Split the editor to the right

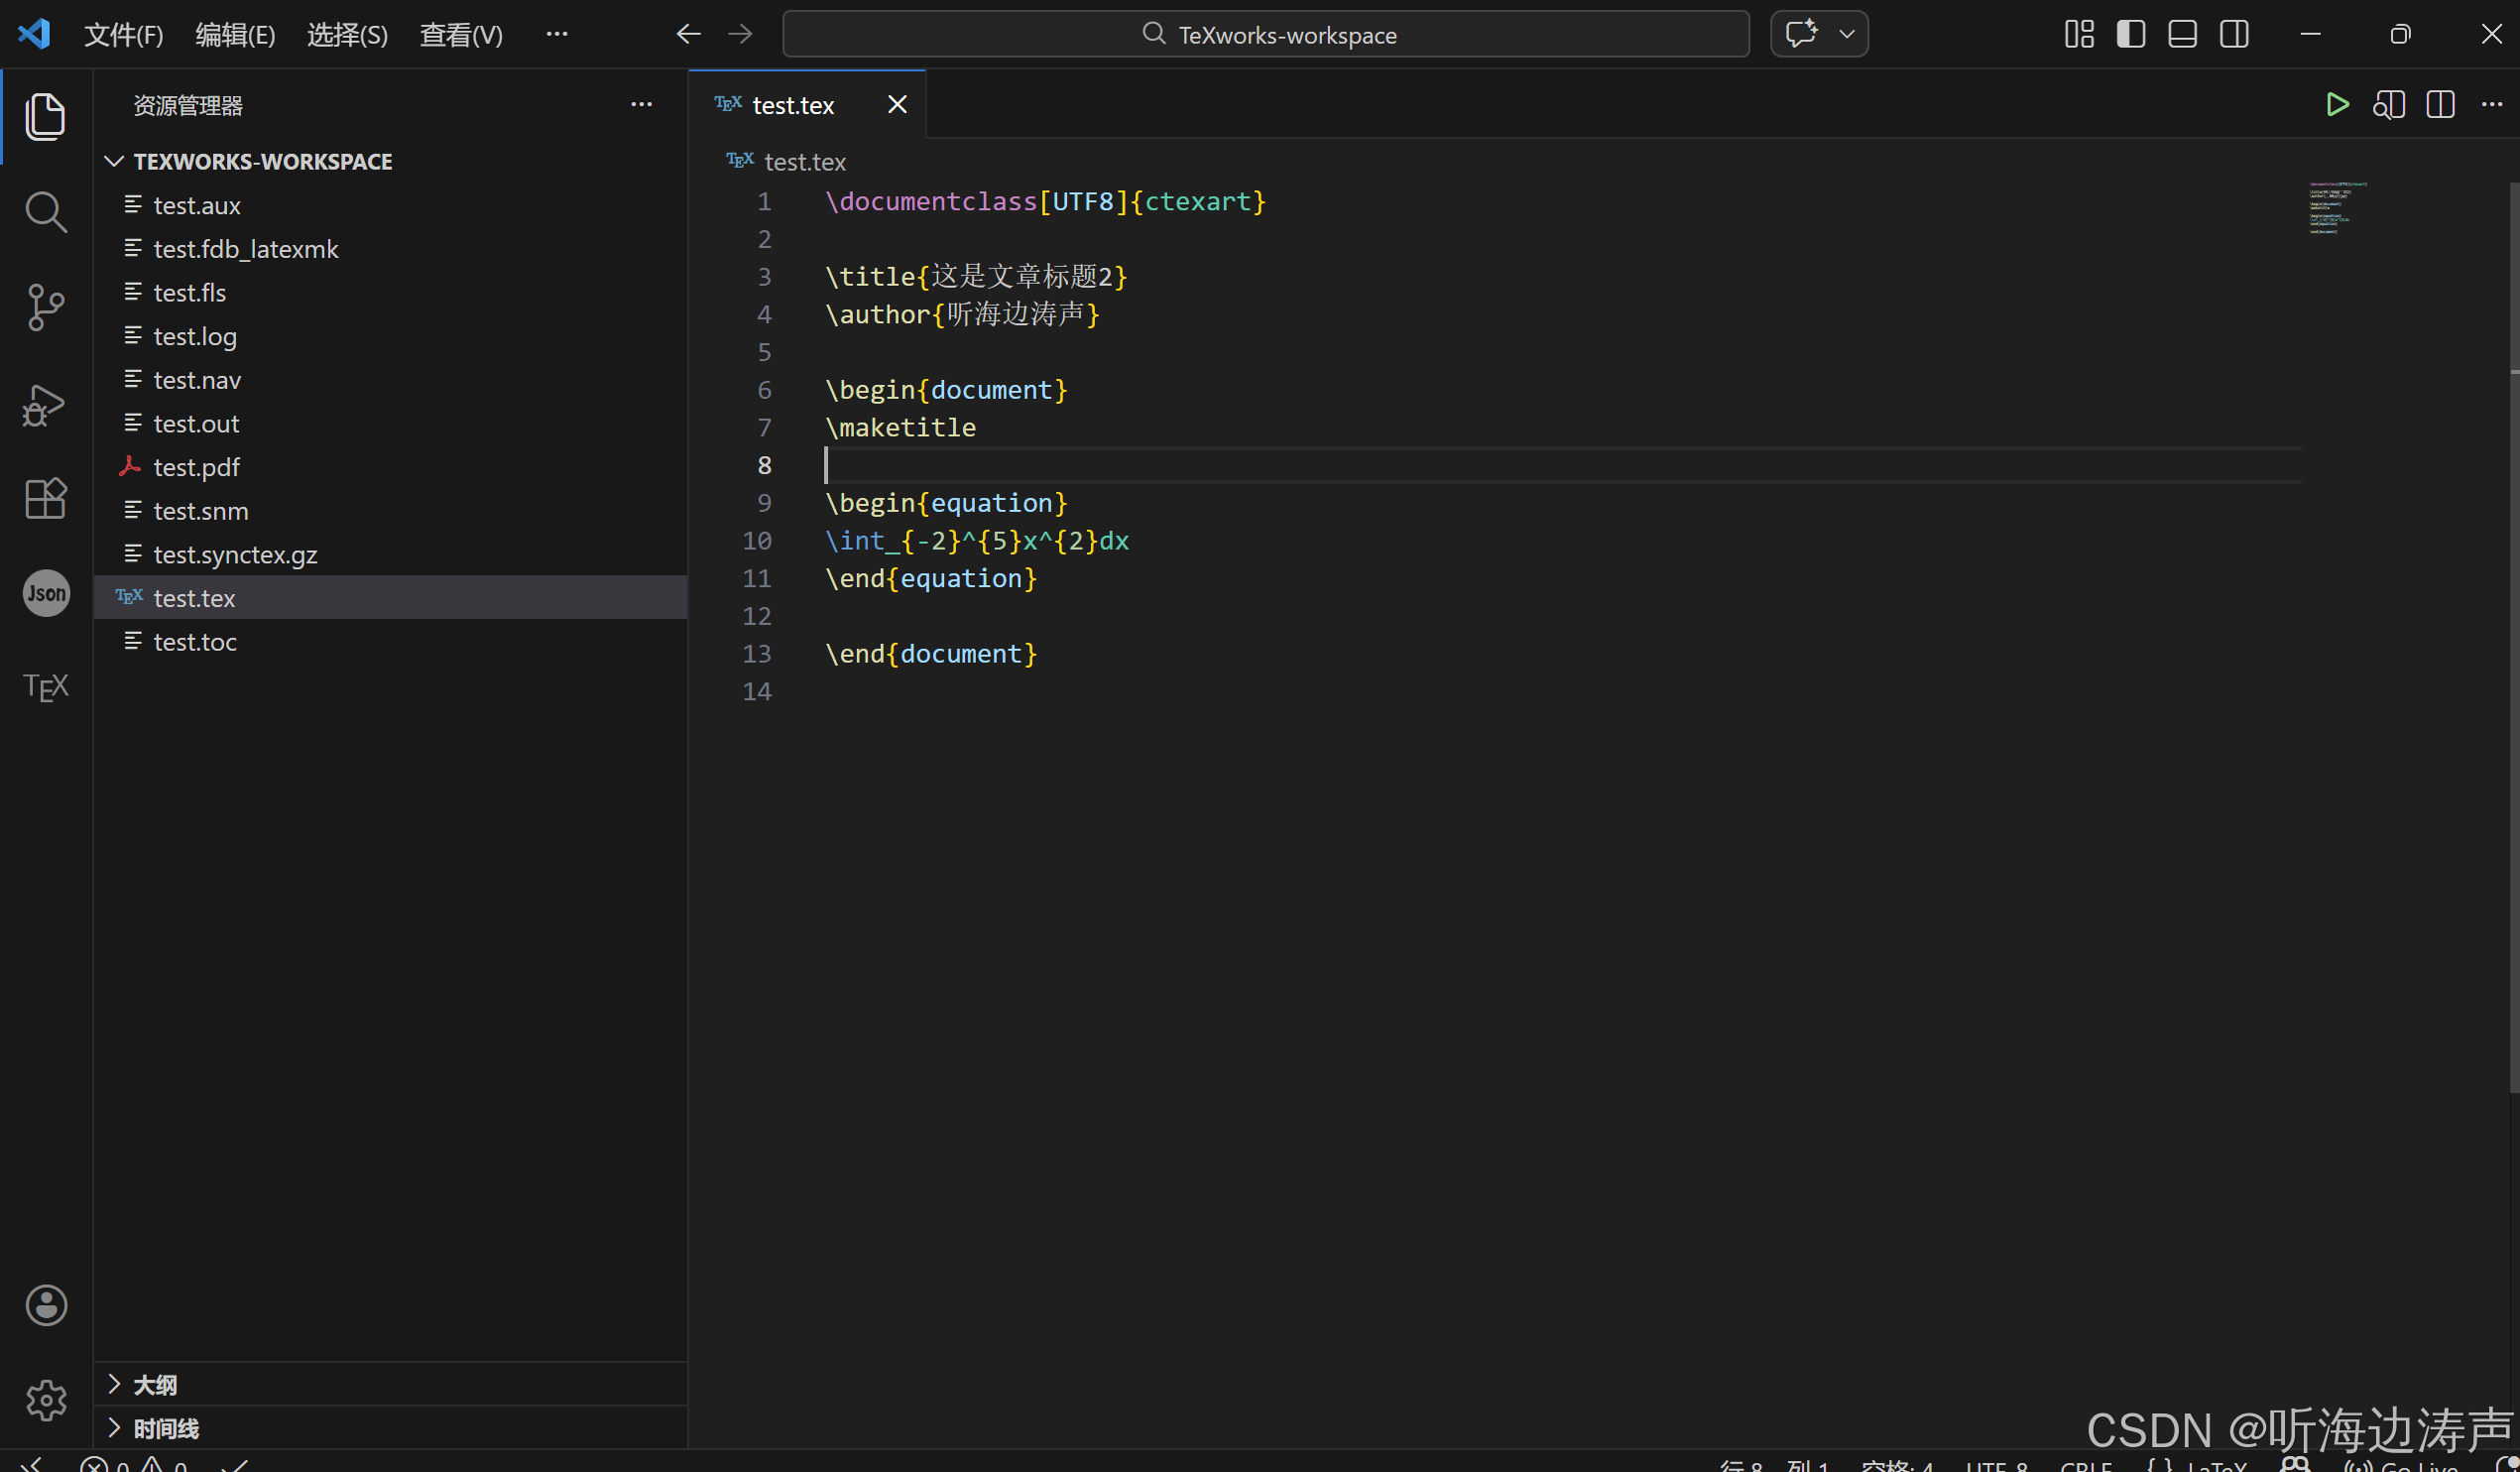2440,104
